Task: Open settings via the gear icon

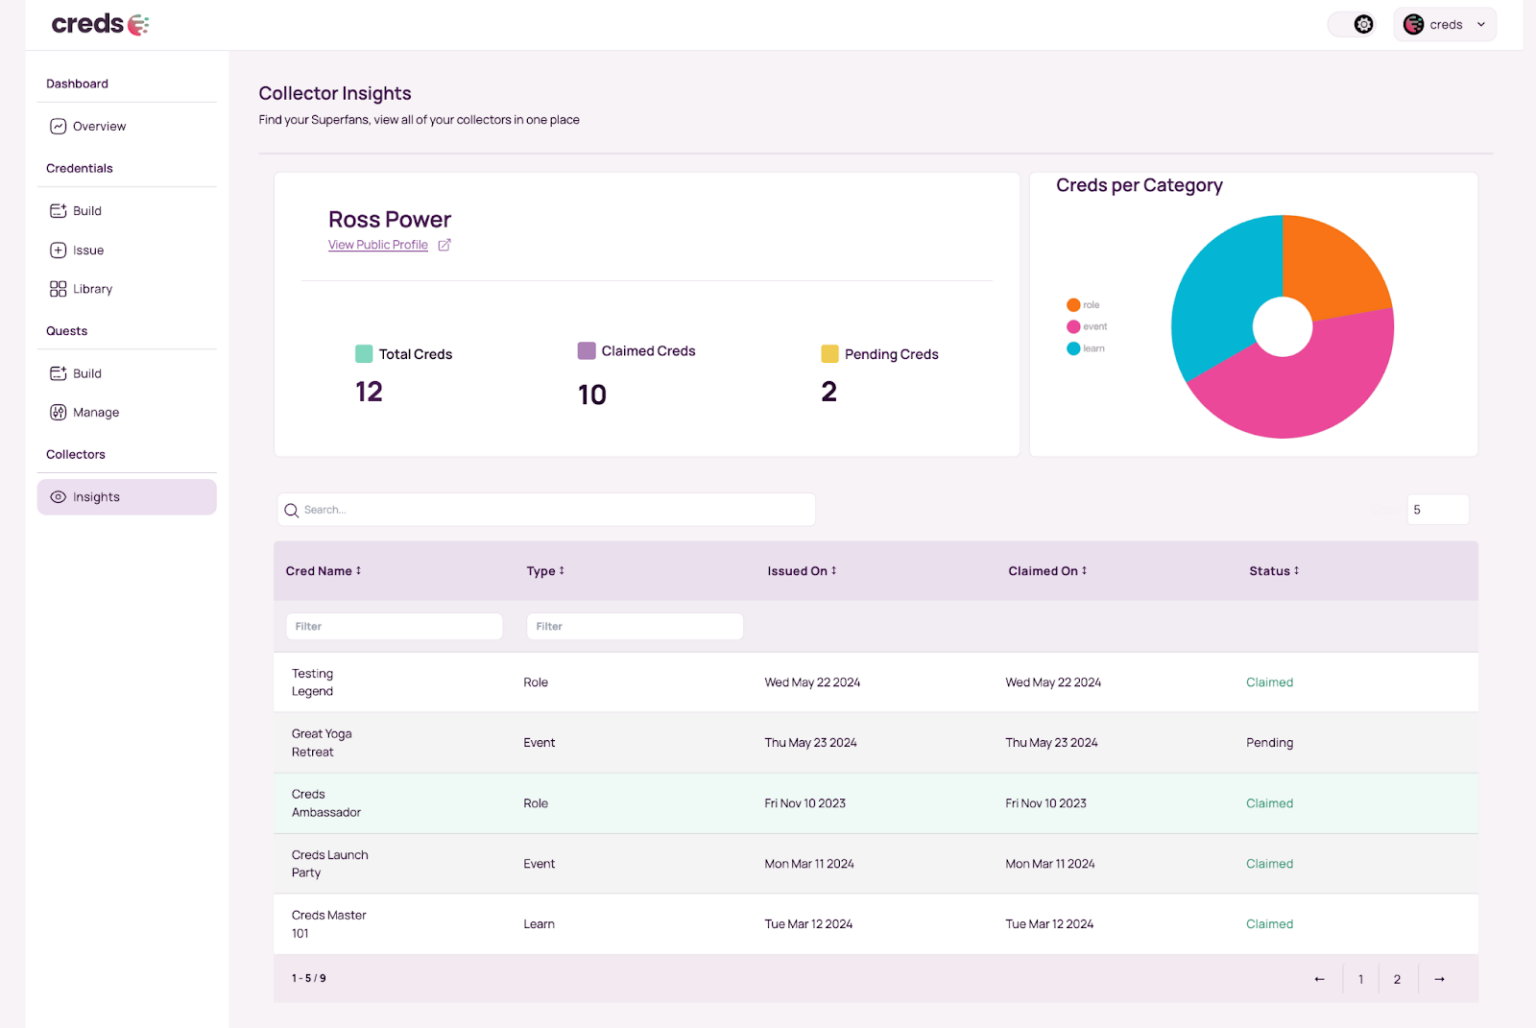Action: tap(1363, 22)
